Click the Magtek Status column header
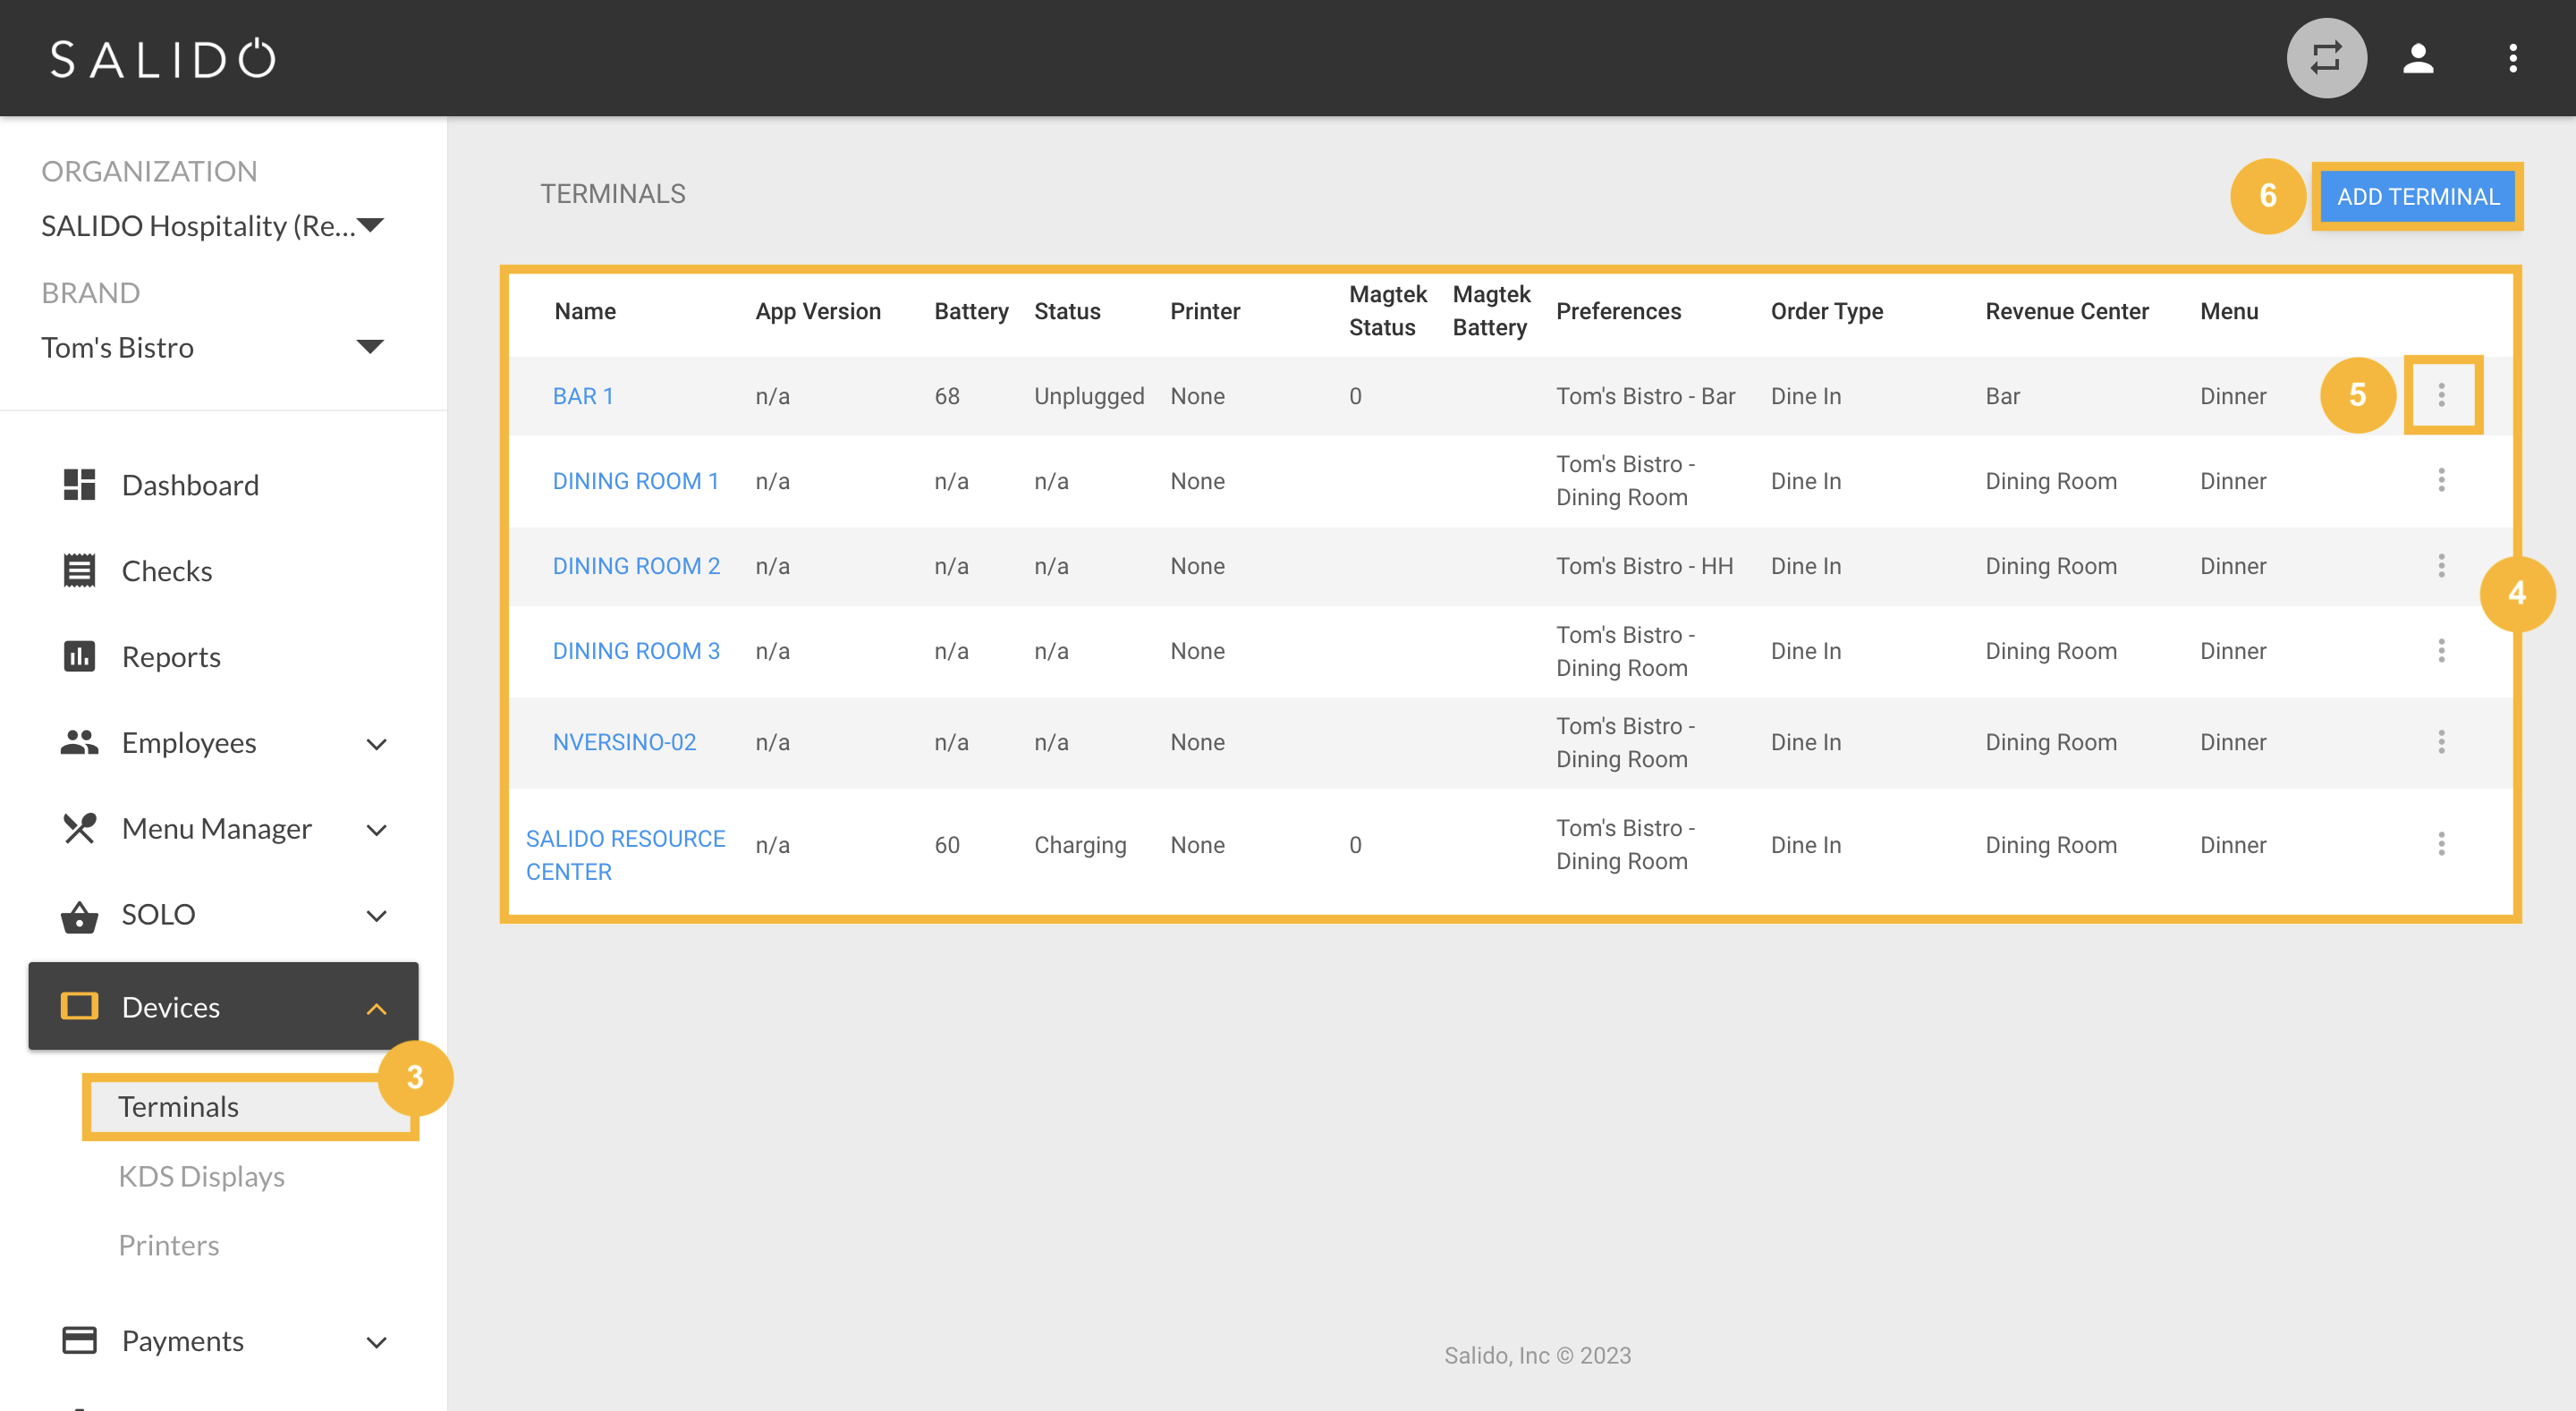This screenshot has width=2576, height=1411. pos(1388,311)
